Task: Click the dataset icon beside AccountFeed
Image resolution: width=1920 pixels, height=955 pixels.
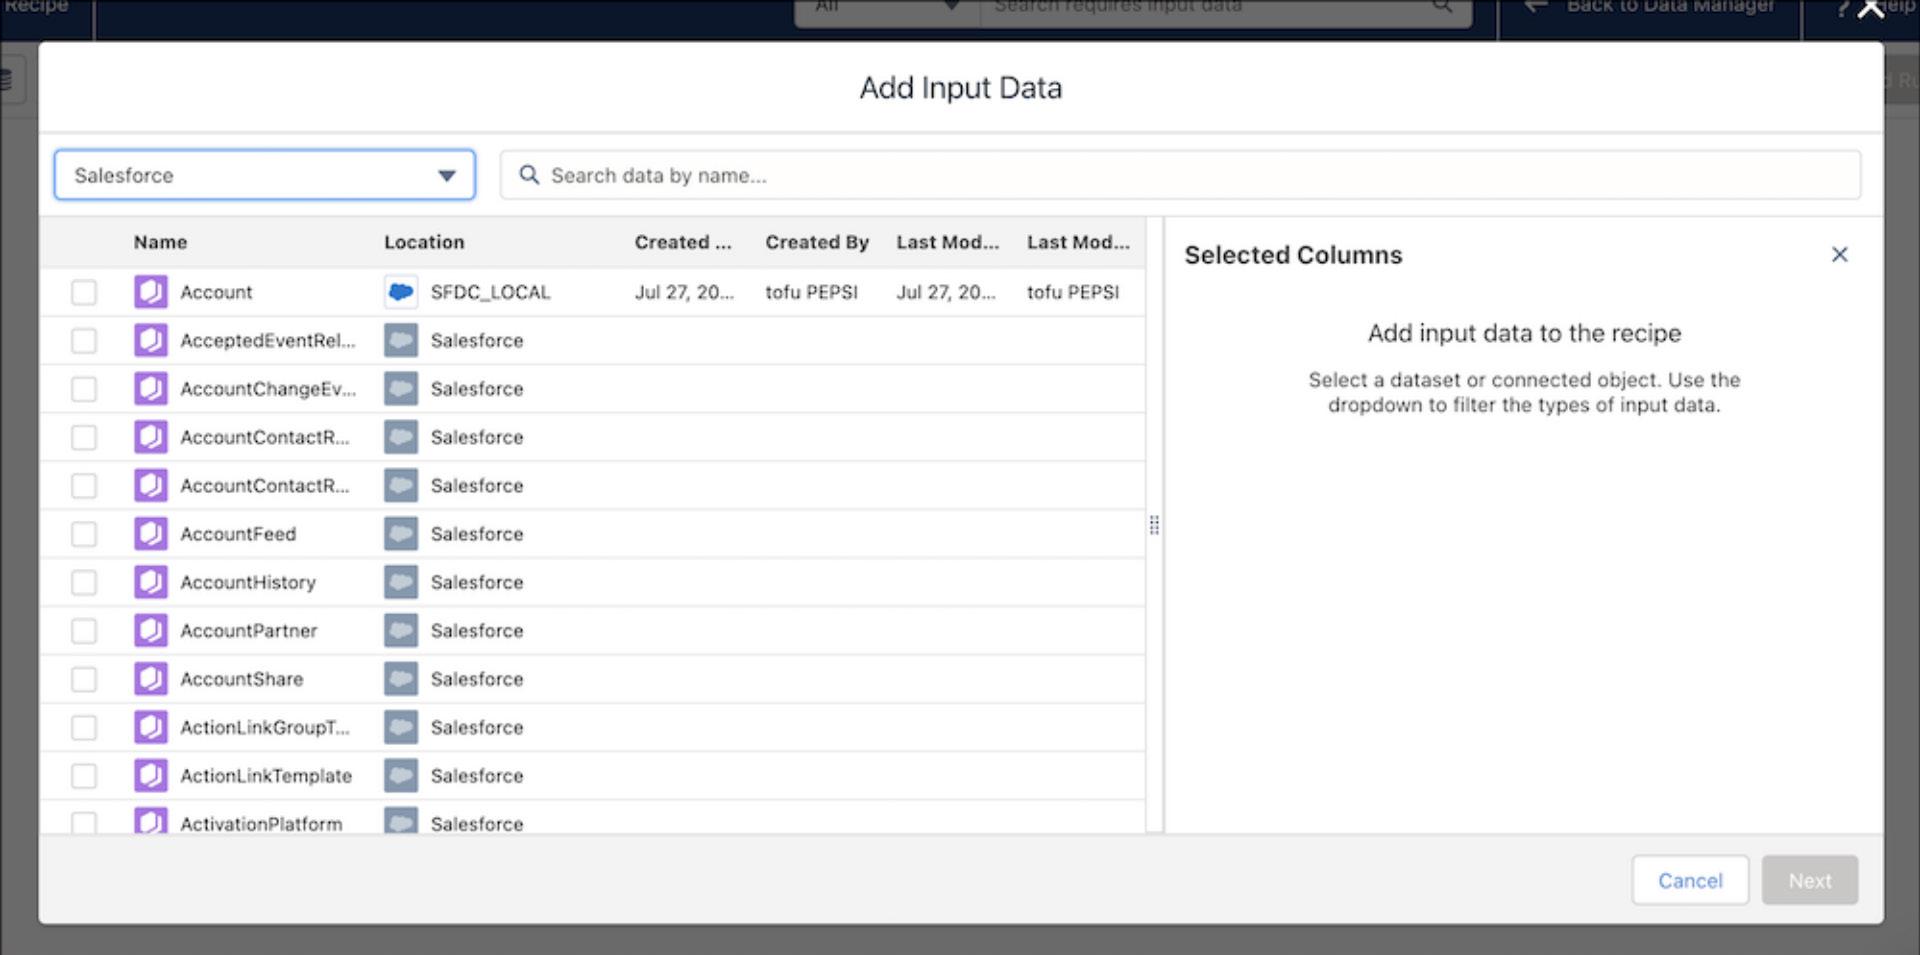Action: [x=151, y=534]
